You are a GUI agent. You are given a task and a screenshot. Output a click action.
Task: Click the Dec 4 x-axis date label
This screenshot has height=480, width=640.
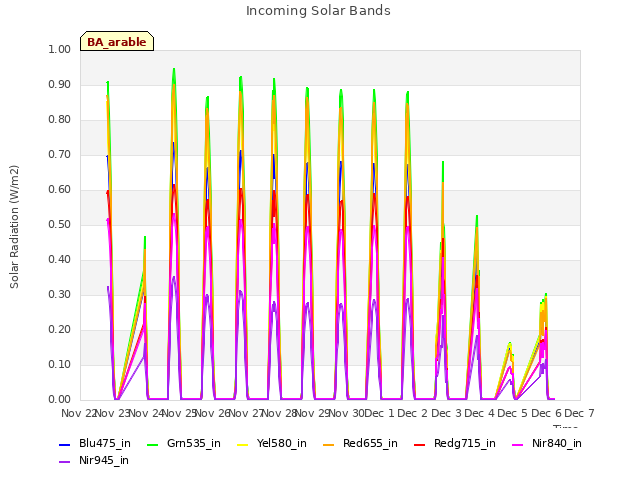point(480,413)
